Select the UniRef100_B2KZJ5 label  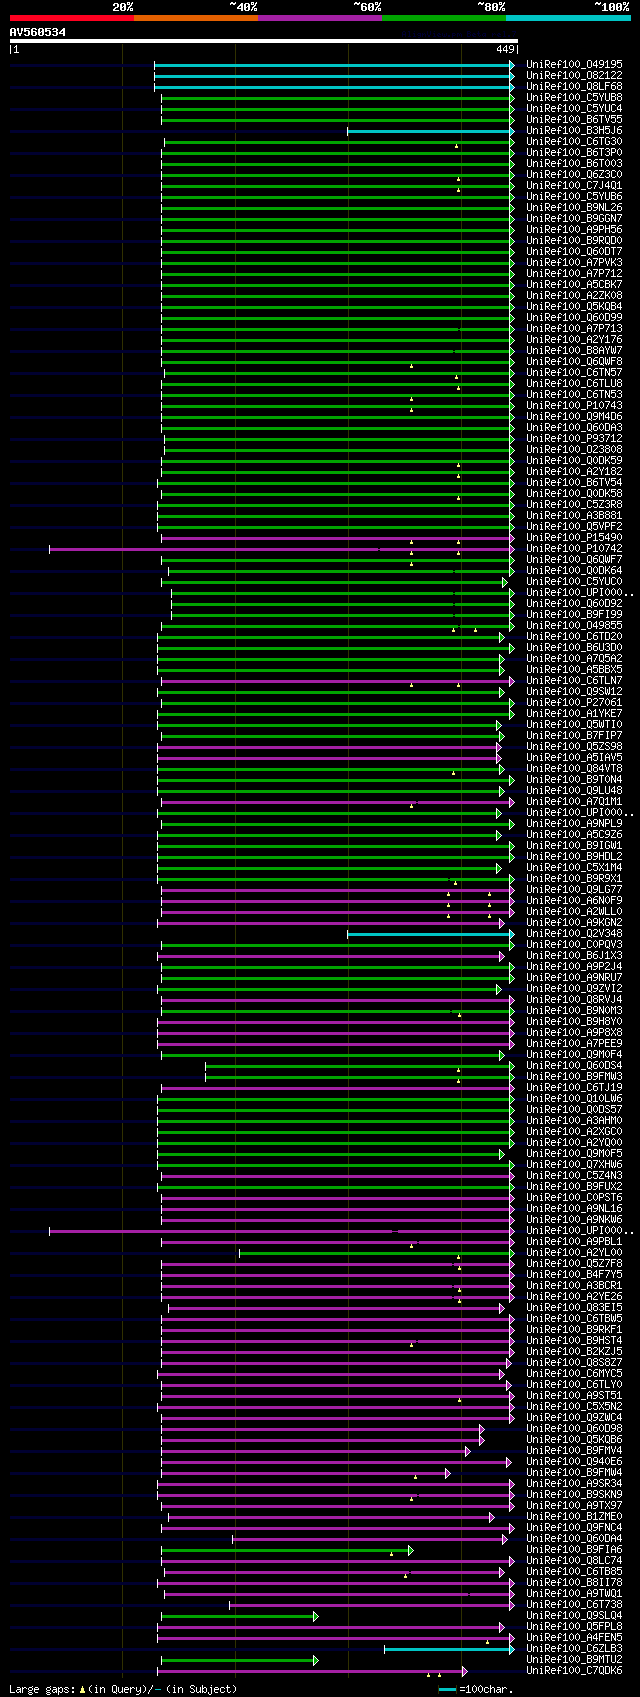(x=574, y=1351)
